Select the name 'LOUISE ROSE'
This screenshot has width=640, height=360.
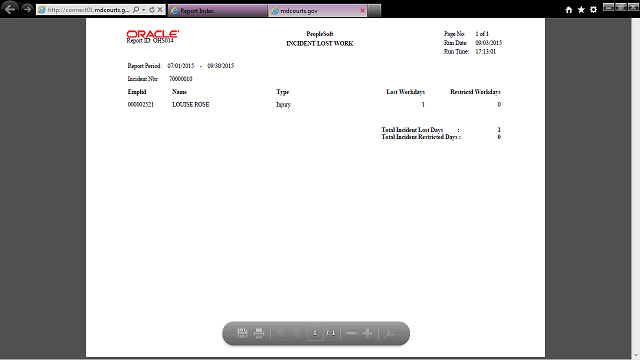click(x=191, y=104)
